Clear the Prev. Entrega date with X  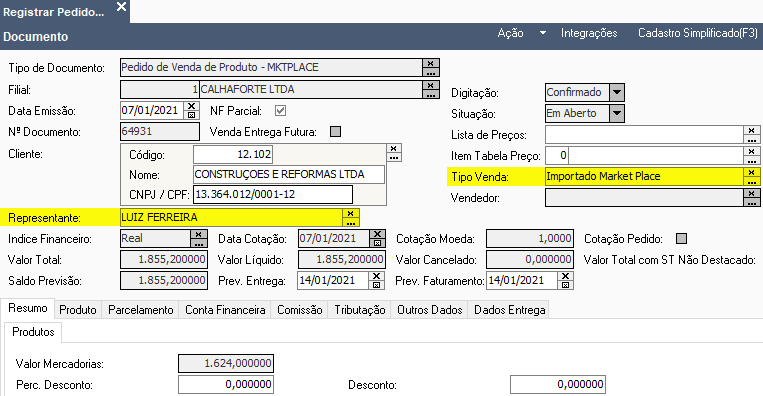376,276
